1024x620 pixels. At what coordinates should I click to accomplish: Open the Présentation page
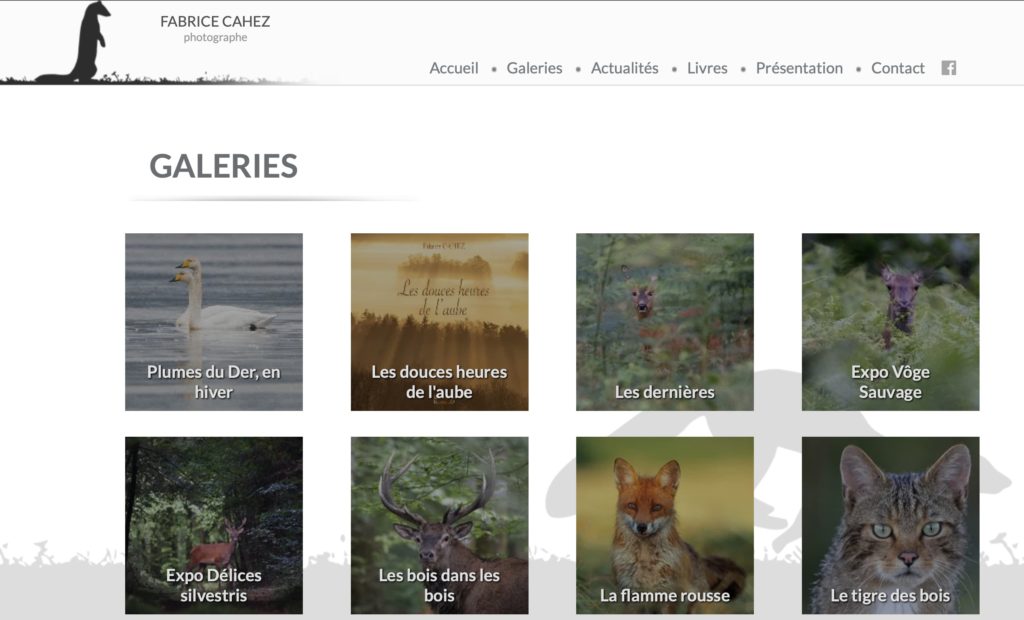point(799,68)
